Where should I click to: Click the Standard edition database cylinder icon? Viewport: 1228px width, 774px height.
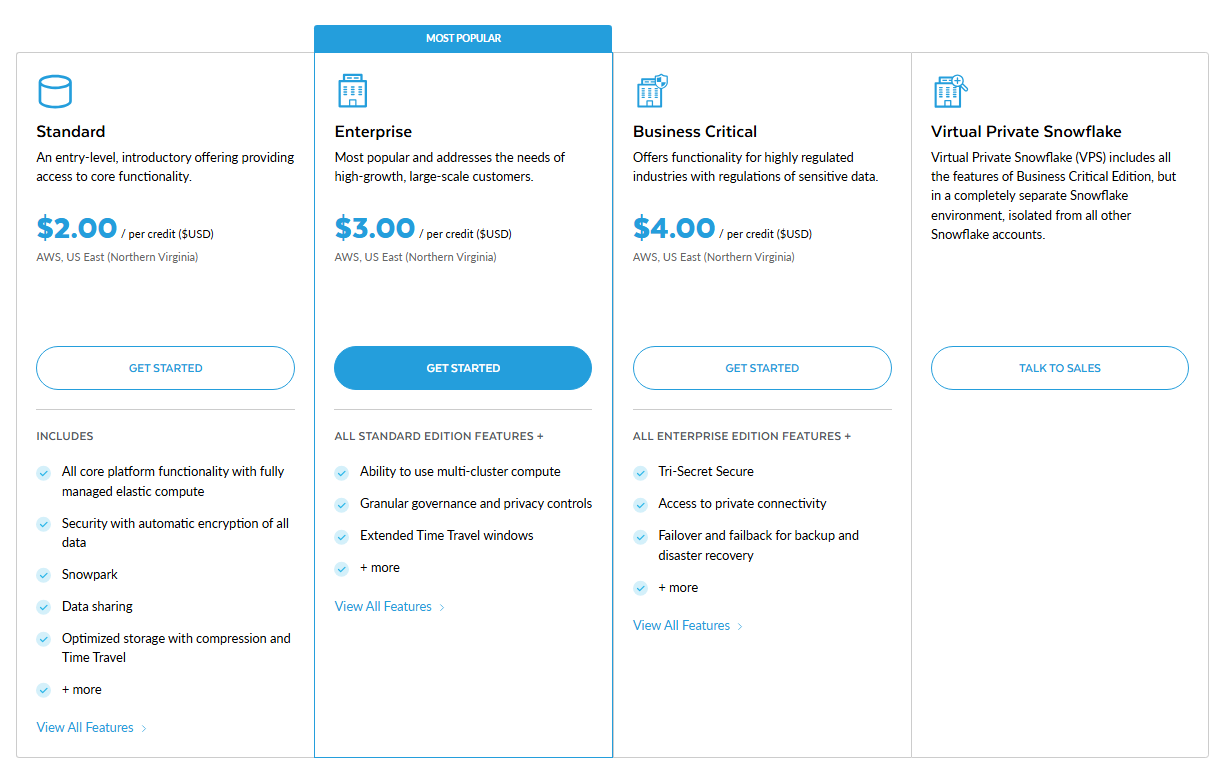[55, 91]
